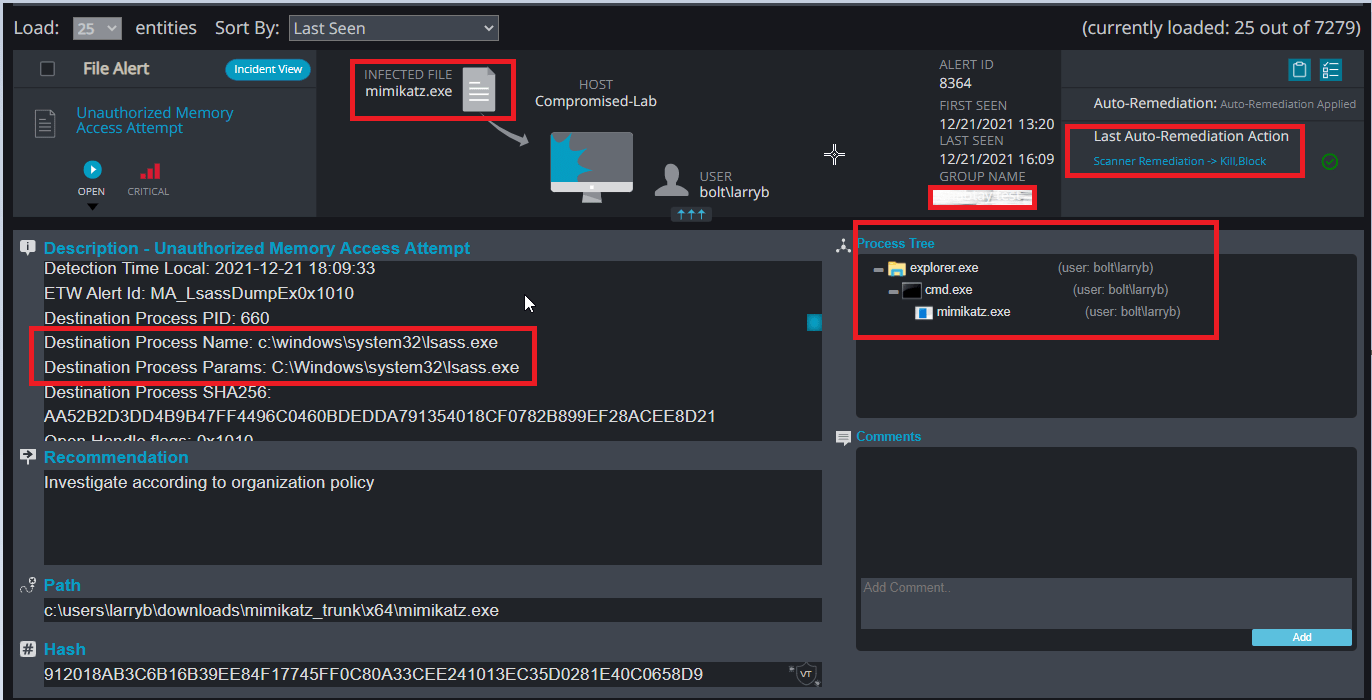Open the Incident View

click(x=268, y=69)
